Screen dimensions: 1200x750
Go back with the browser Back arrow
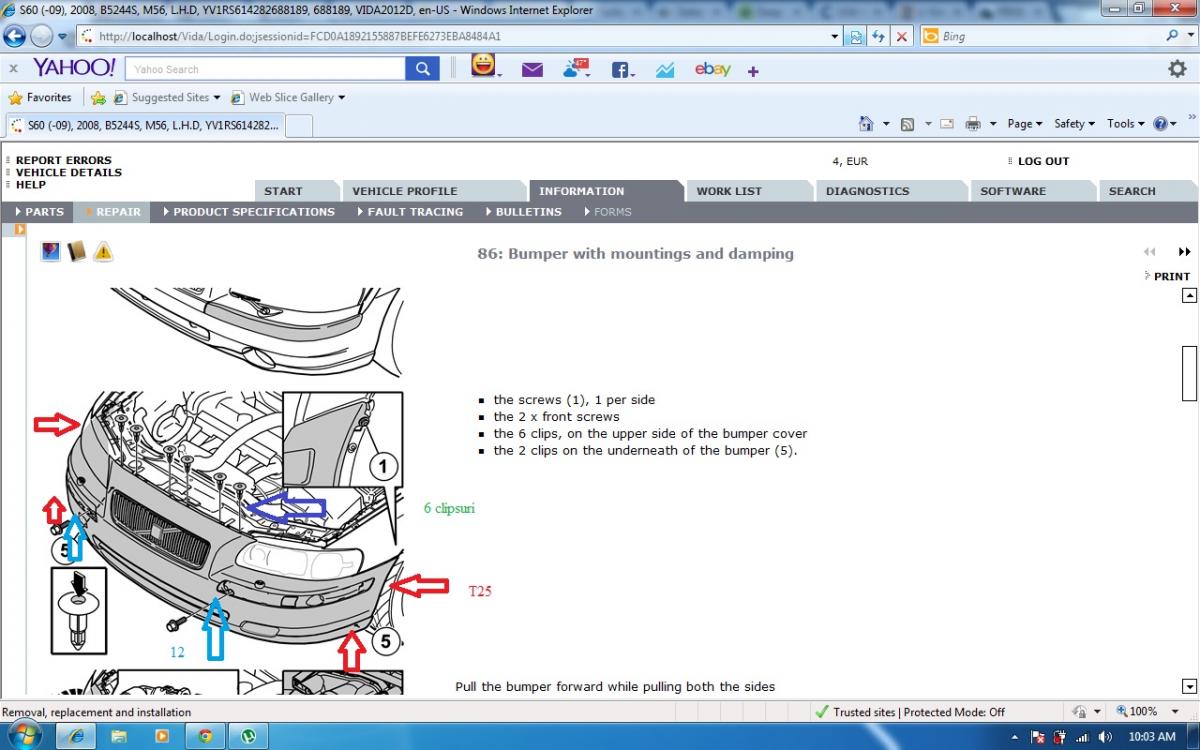click(15, 37)
